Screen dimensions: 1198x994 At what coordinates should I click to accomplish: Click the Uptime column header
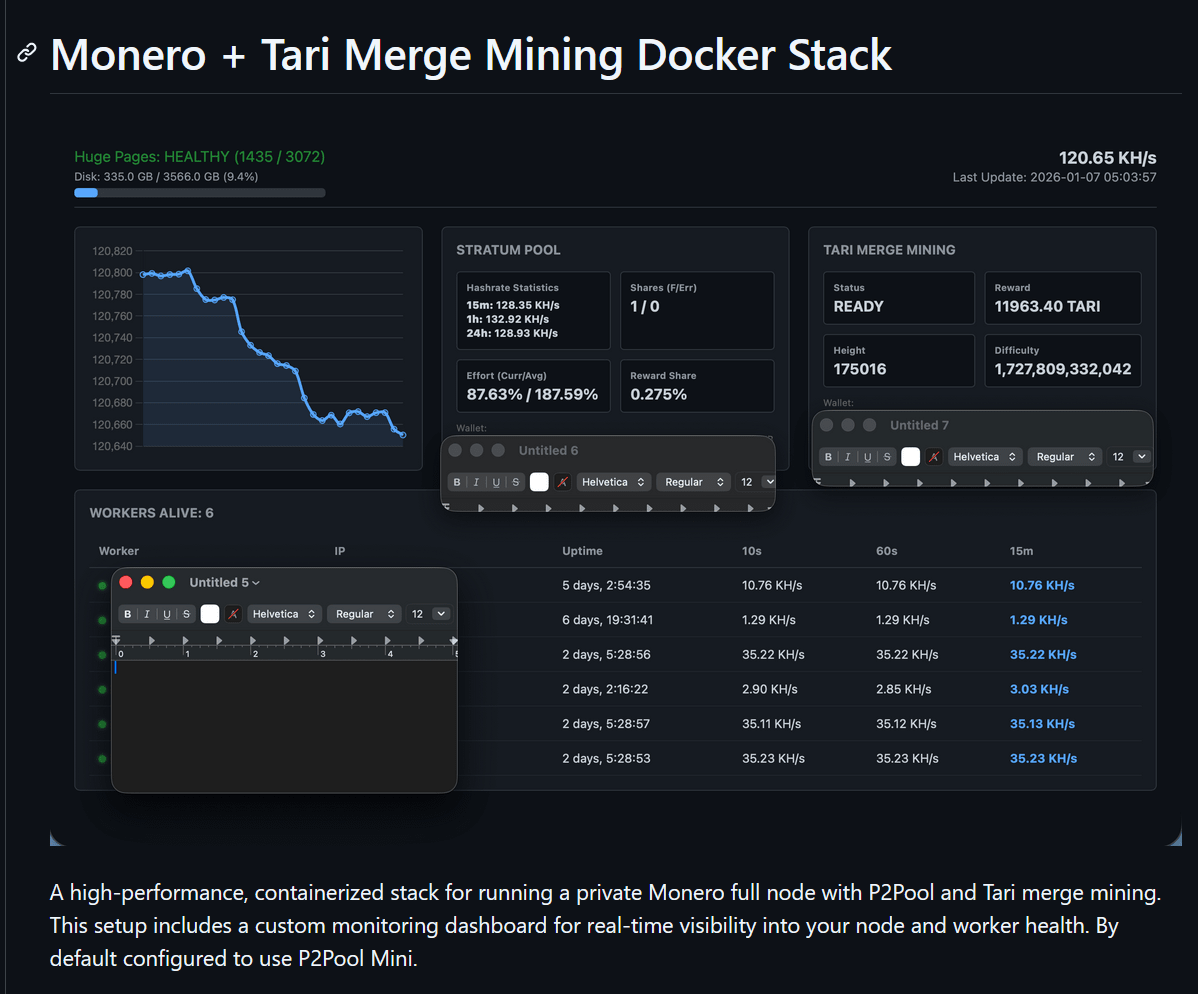(582, 551)
